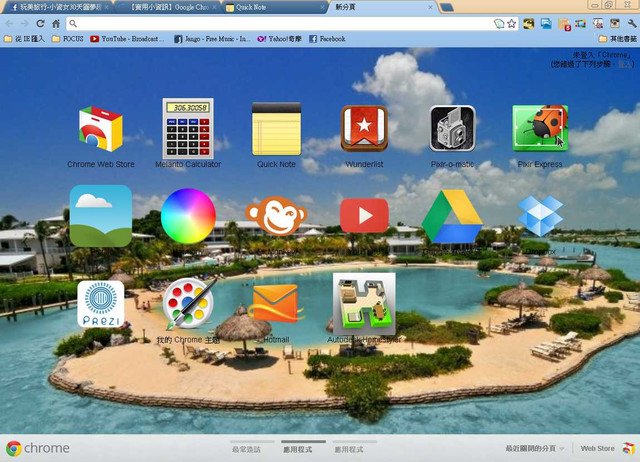Open the landscape cloud-and-hills app icon
The width and height of the screenshot is (640, 462).
point(100,215)
